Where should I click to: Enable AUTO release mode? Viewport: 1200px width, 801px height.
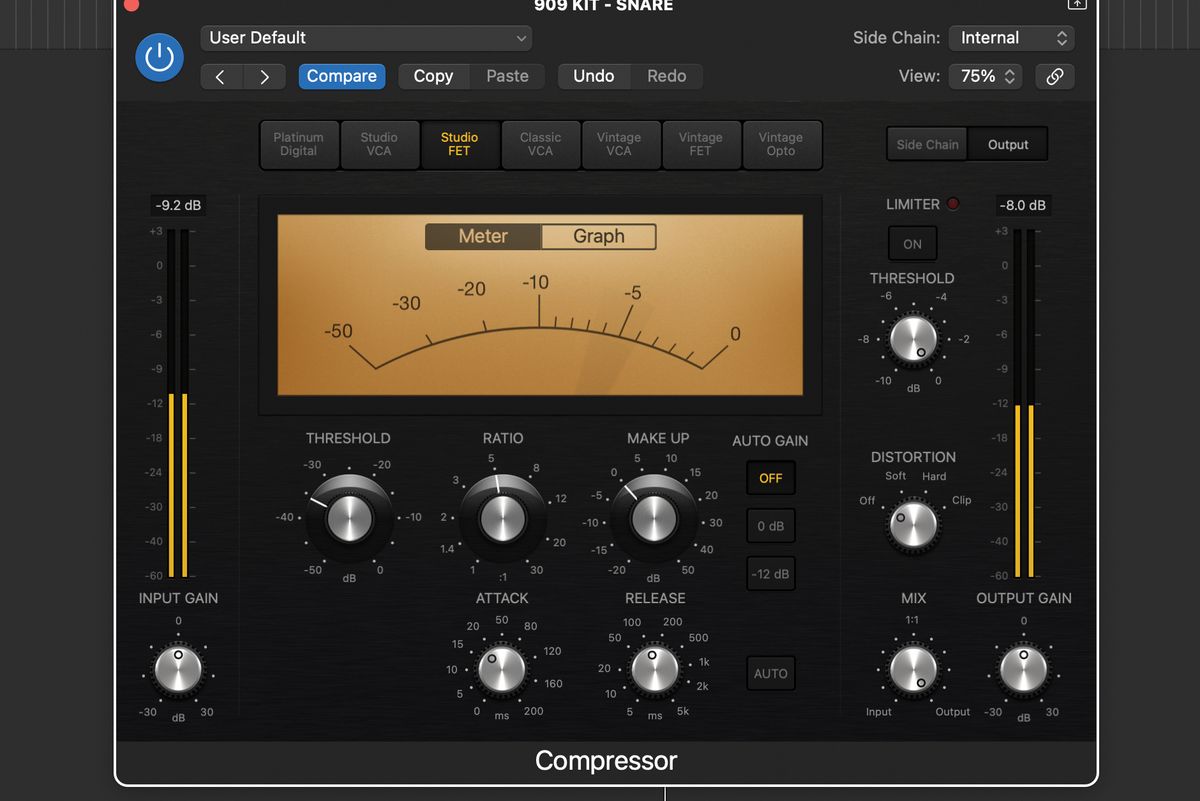coord(770,673)
